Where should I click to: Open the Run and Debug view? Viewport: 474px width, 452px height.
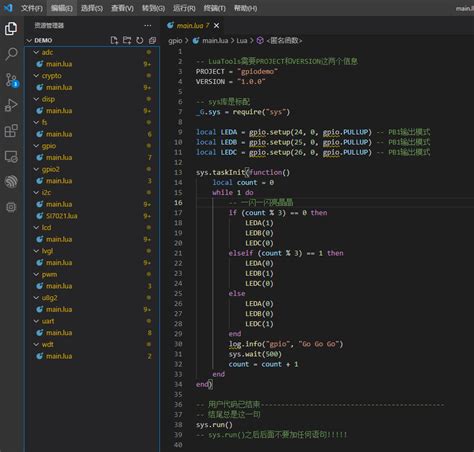click(x=11, y=105)
